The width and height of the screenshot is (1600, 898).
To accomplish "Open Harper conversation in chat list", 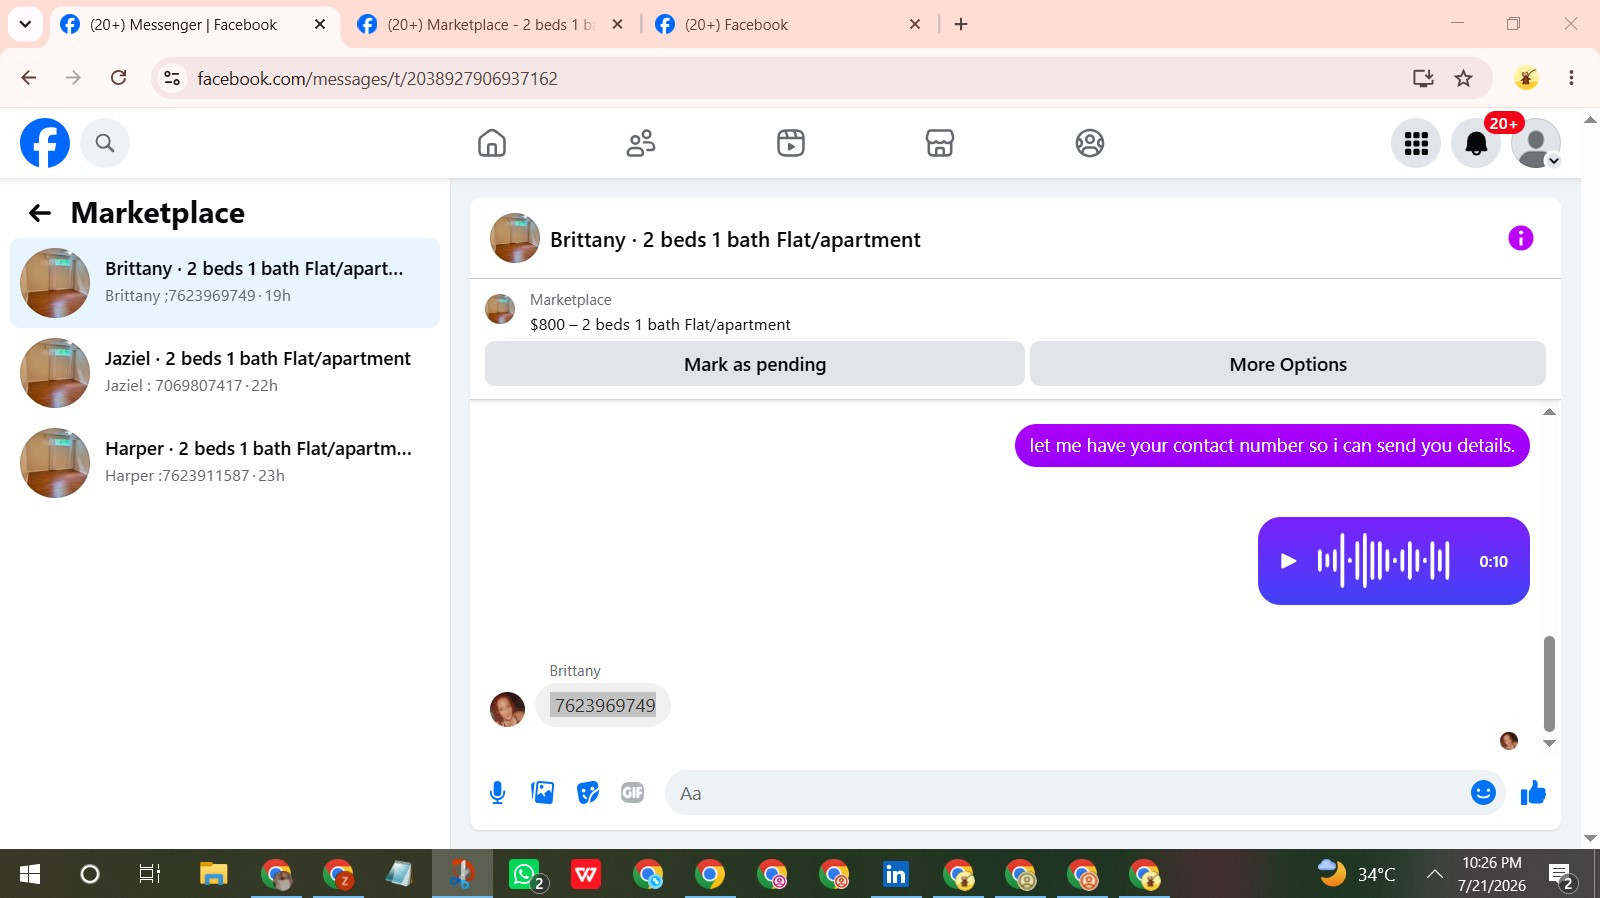I will [225, 463].
